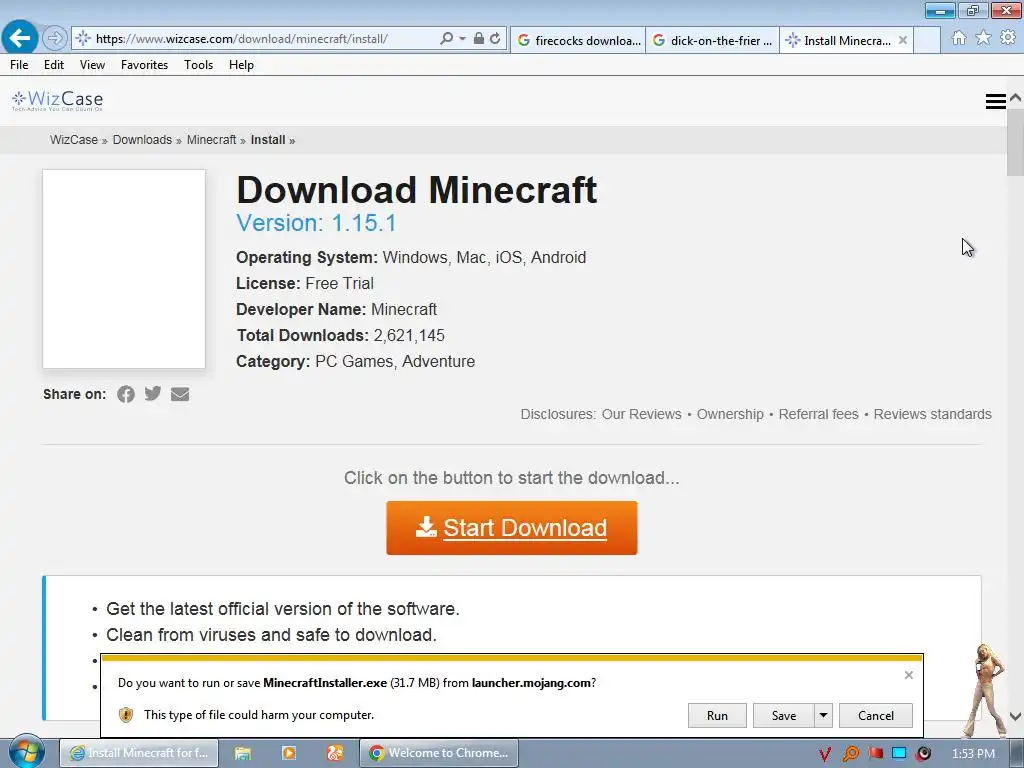The height and width of the screenshot is (768, 1024).
Task: Click the Home icon in the browser toolbar
Action: 959,38
